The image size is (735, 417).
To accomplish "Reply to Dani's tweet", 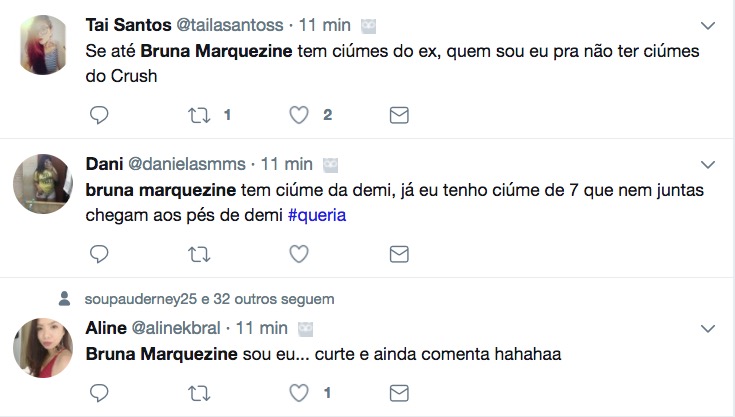I will 99,254.
